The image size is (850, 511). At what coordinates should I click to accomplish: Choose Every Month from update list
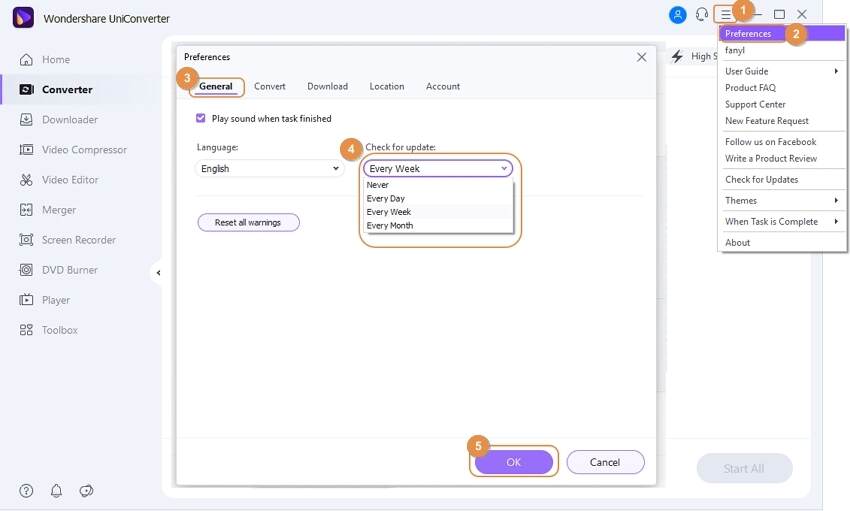(389, 226)
